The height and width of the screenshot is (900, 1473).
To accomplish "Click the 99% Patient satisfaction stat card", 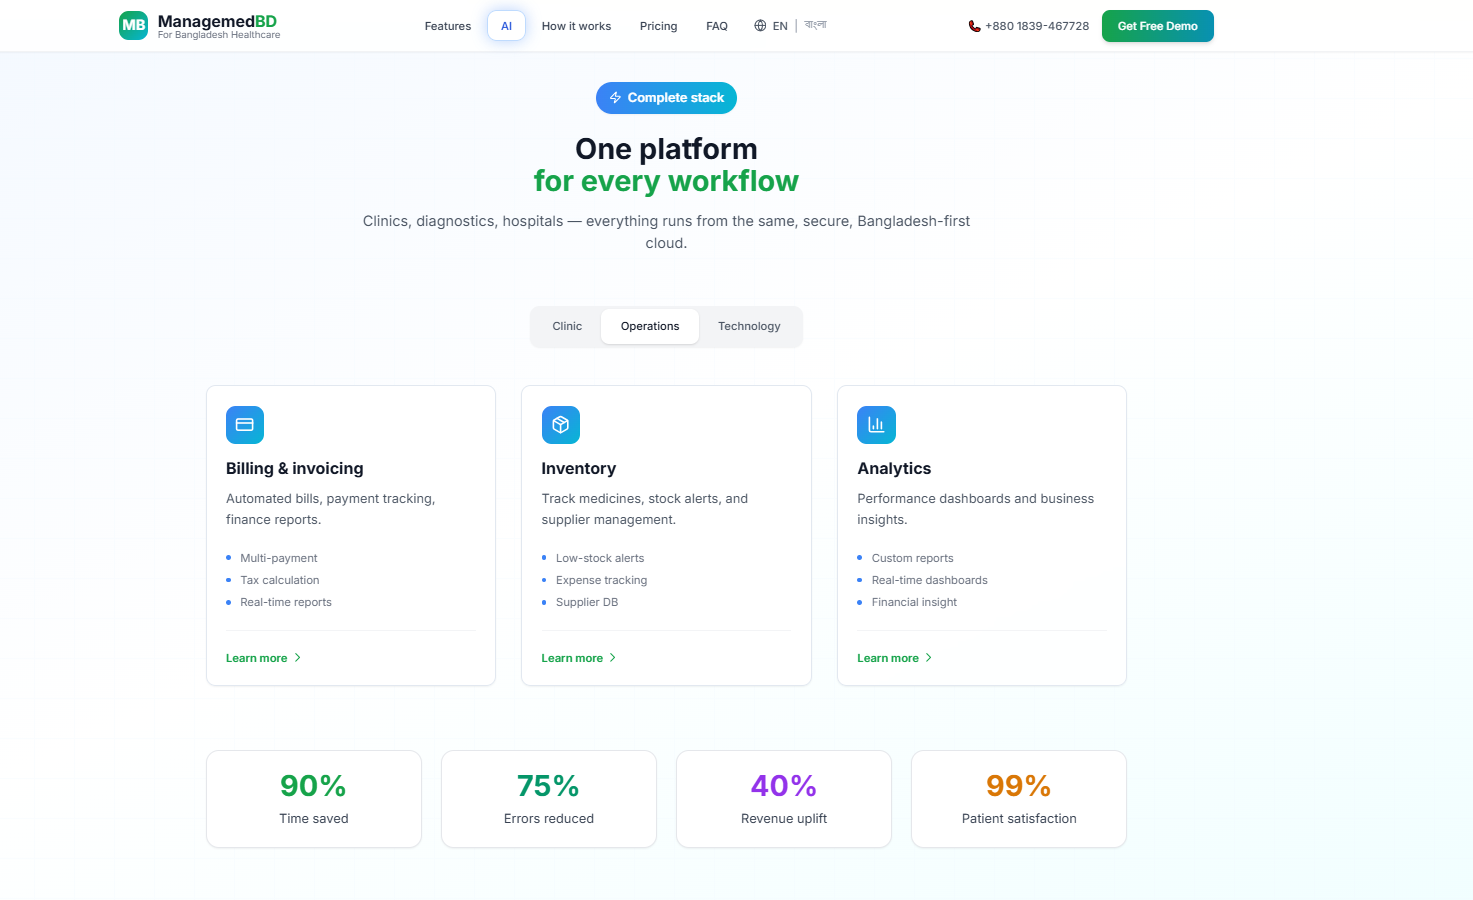I will 1019,799.
